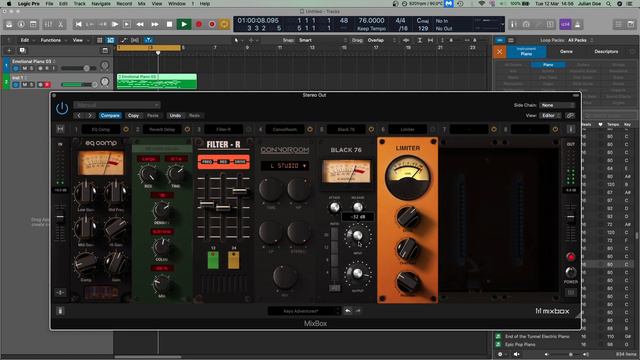The width and height of the screenshot is (640, 360).
Task: Click the MixBox output red clip indicator
Action: point(571,257)
